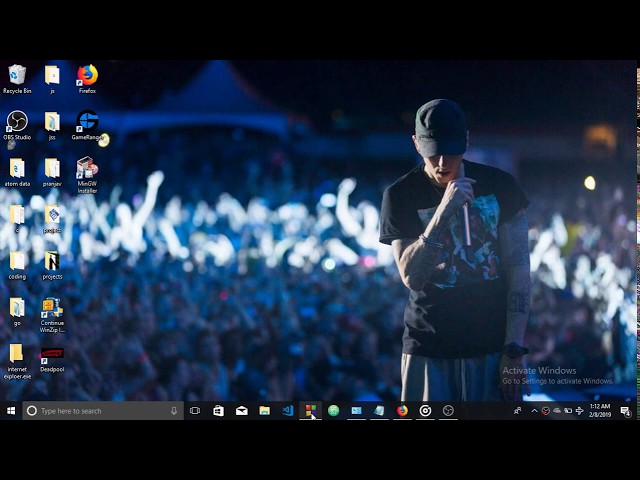640x480 pixels.
Task: Select the Continue WinZip installer shortcut
Action: pos(52,315)
